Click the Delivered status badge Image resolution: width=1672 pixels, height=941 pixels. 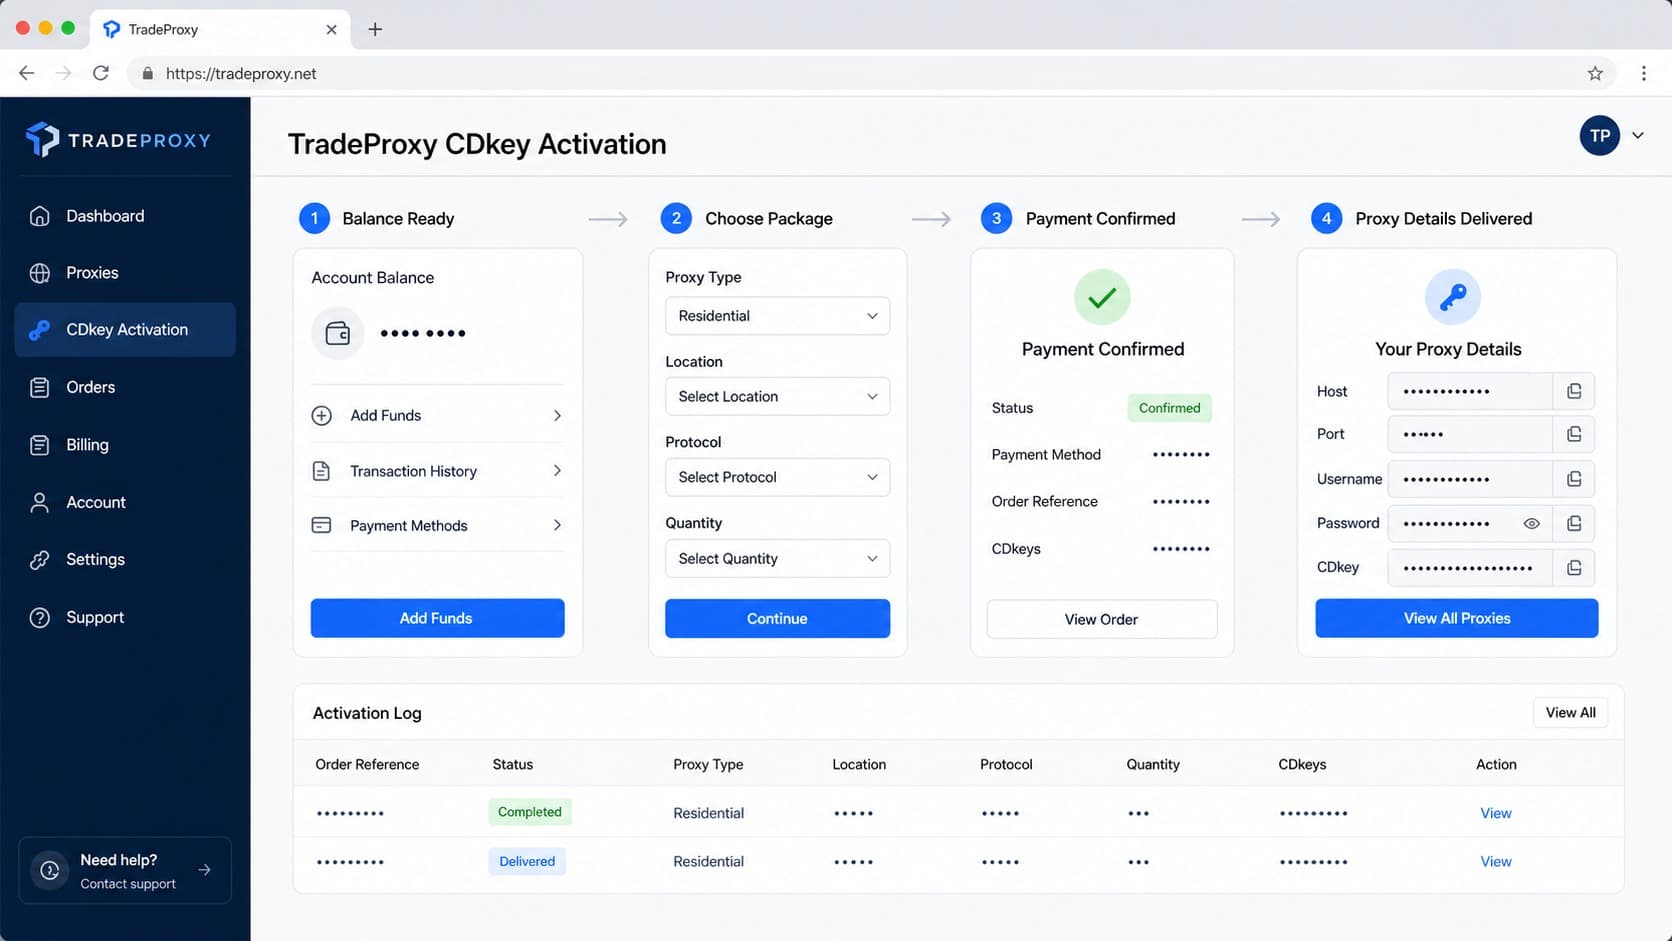527,861
